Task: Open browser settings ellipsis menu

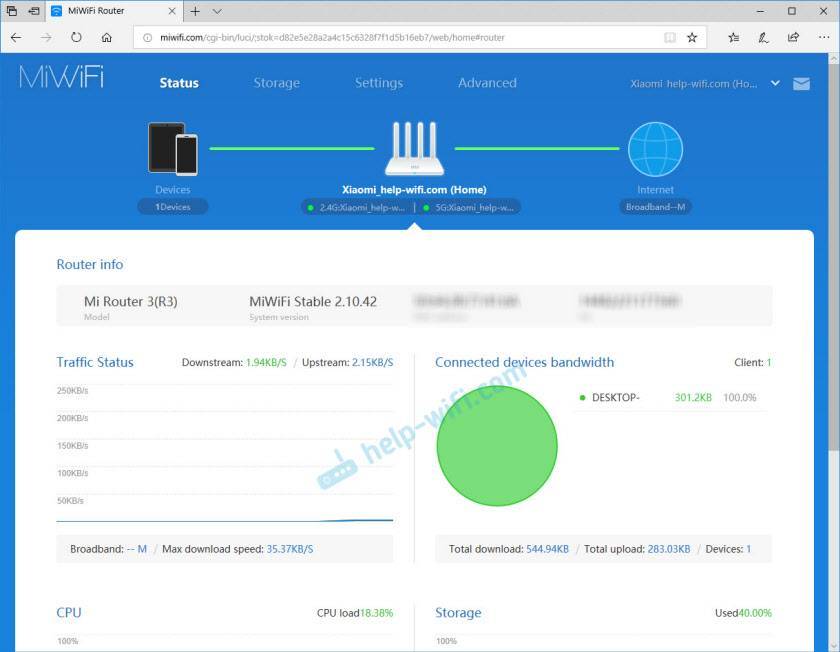Action: coord(821,37)
